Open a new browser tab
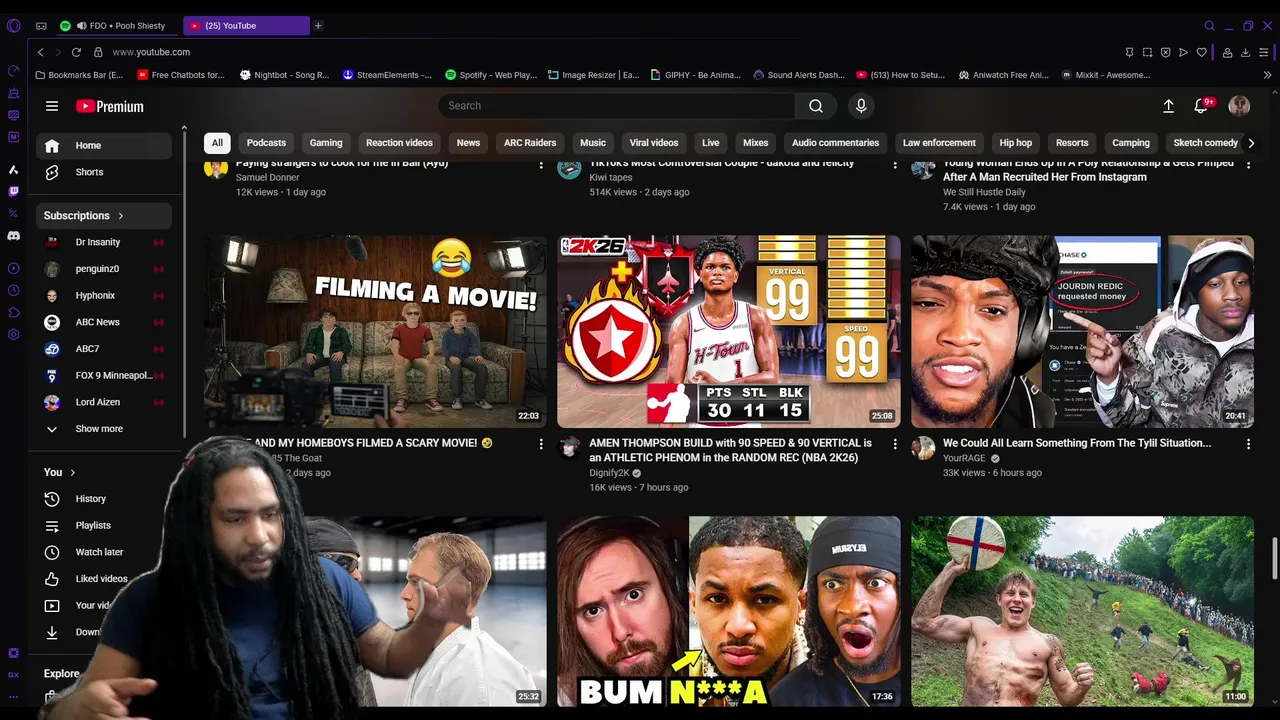 click(x=318, y=26)
